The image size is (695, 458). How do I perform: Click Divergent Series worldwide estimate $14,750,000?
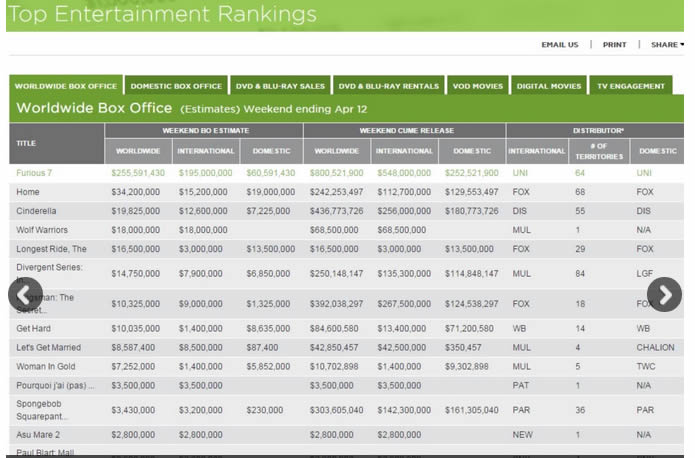[x=136, y=274]
